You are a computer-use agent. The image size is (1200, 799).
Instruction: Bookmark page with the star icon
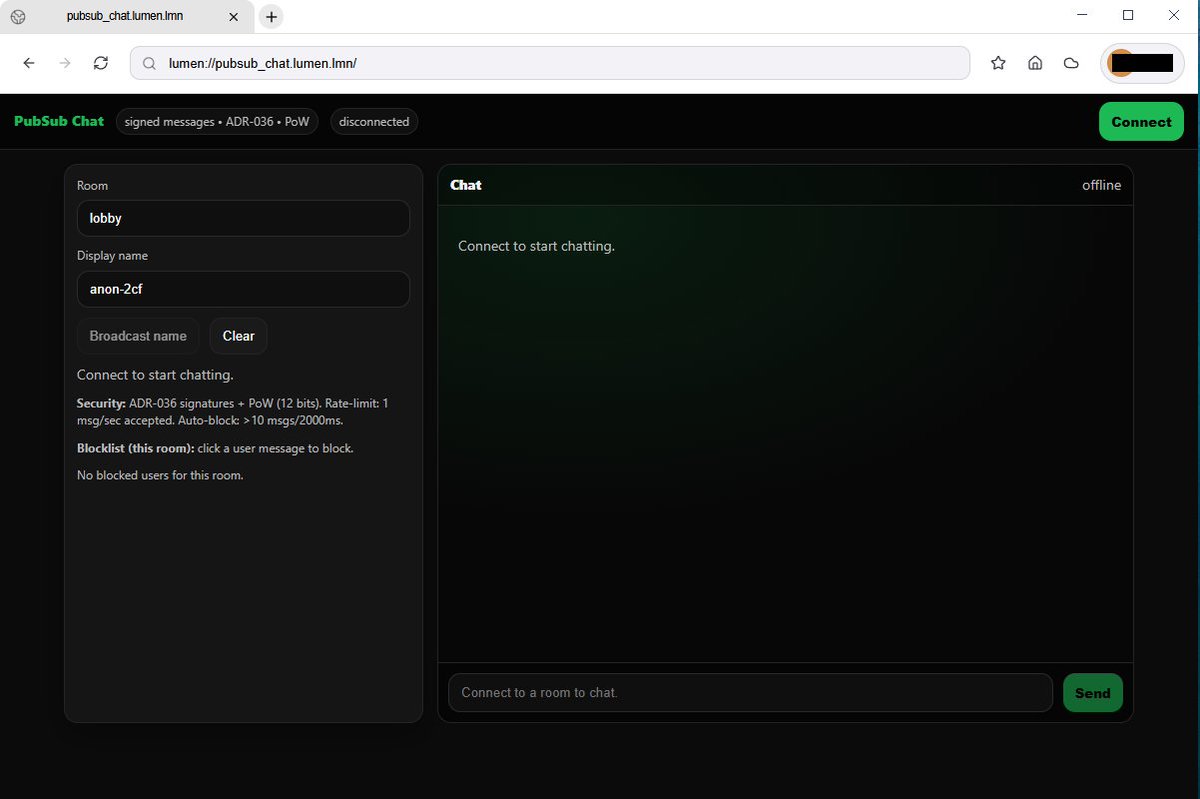click(998, 63)
